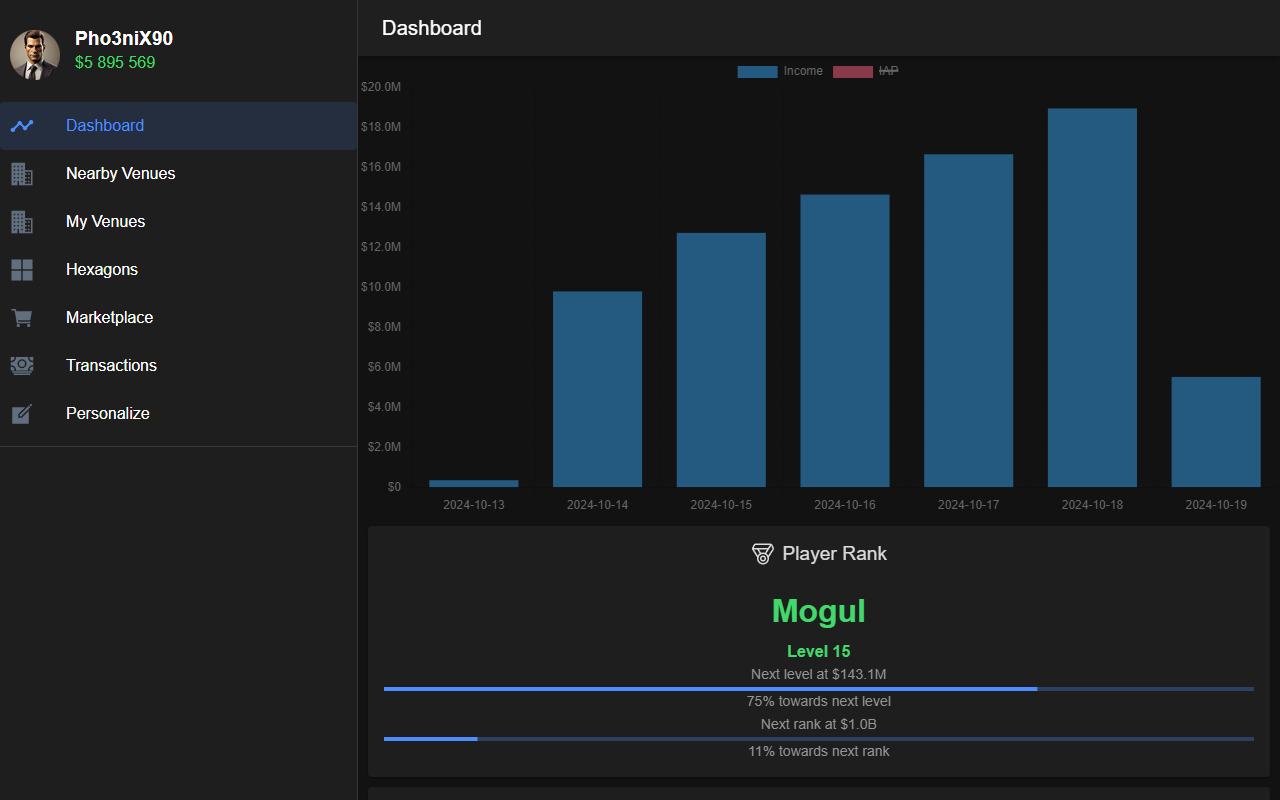Click the Hexagons grid icon
Screen dimensions: 1280x800
(x=22, y=270)
